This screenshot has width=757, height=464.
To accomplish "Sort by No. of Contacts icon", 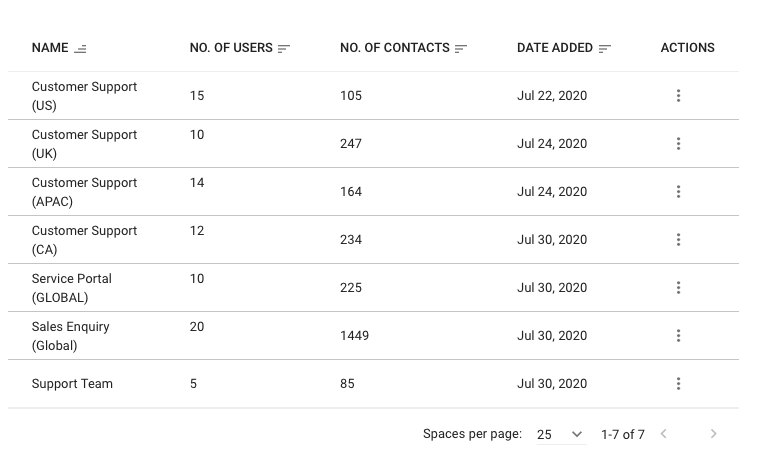I will pos(461,48).
